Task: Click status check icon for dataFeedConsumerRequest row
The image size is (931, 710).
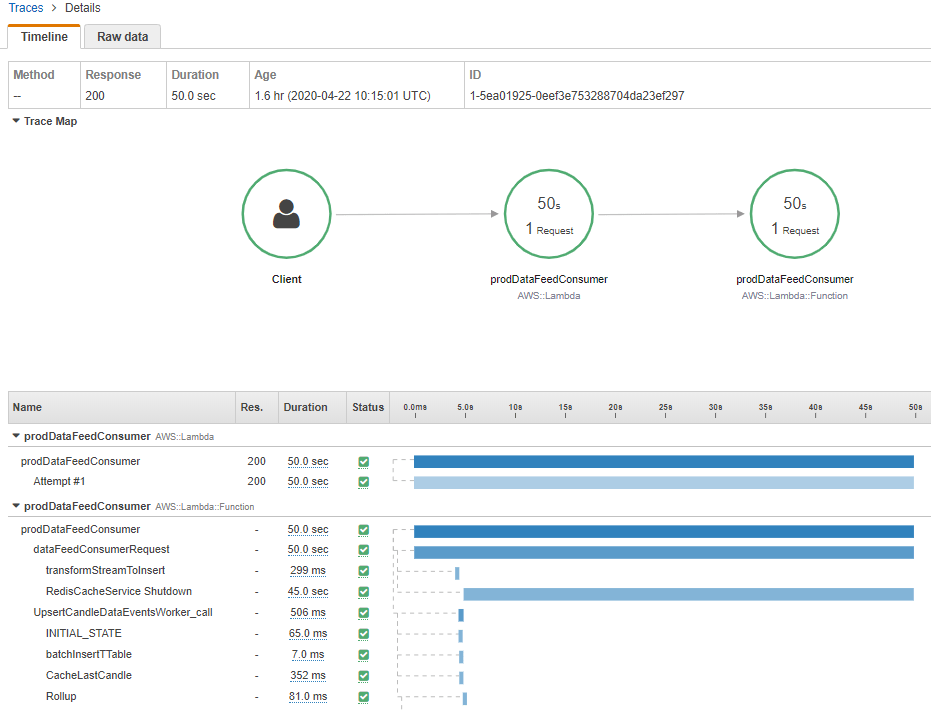Action: pyautogui.click(x=363, y=550)
